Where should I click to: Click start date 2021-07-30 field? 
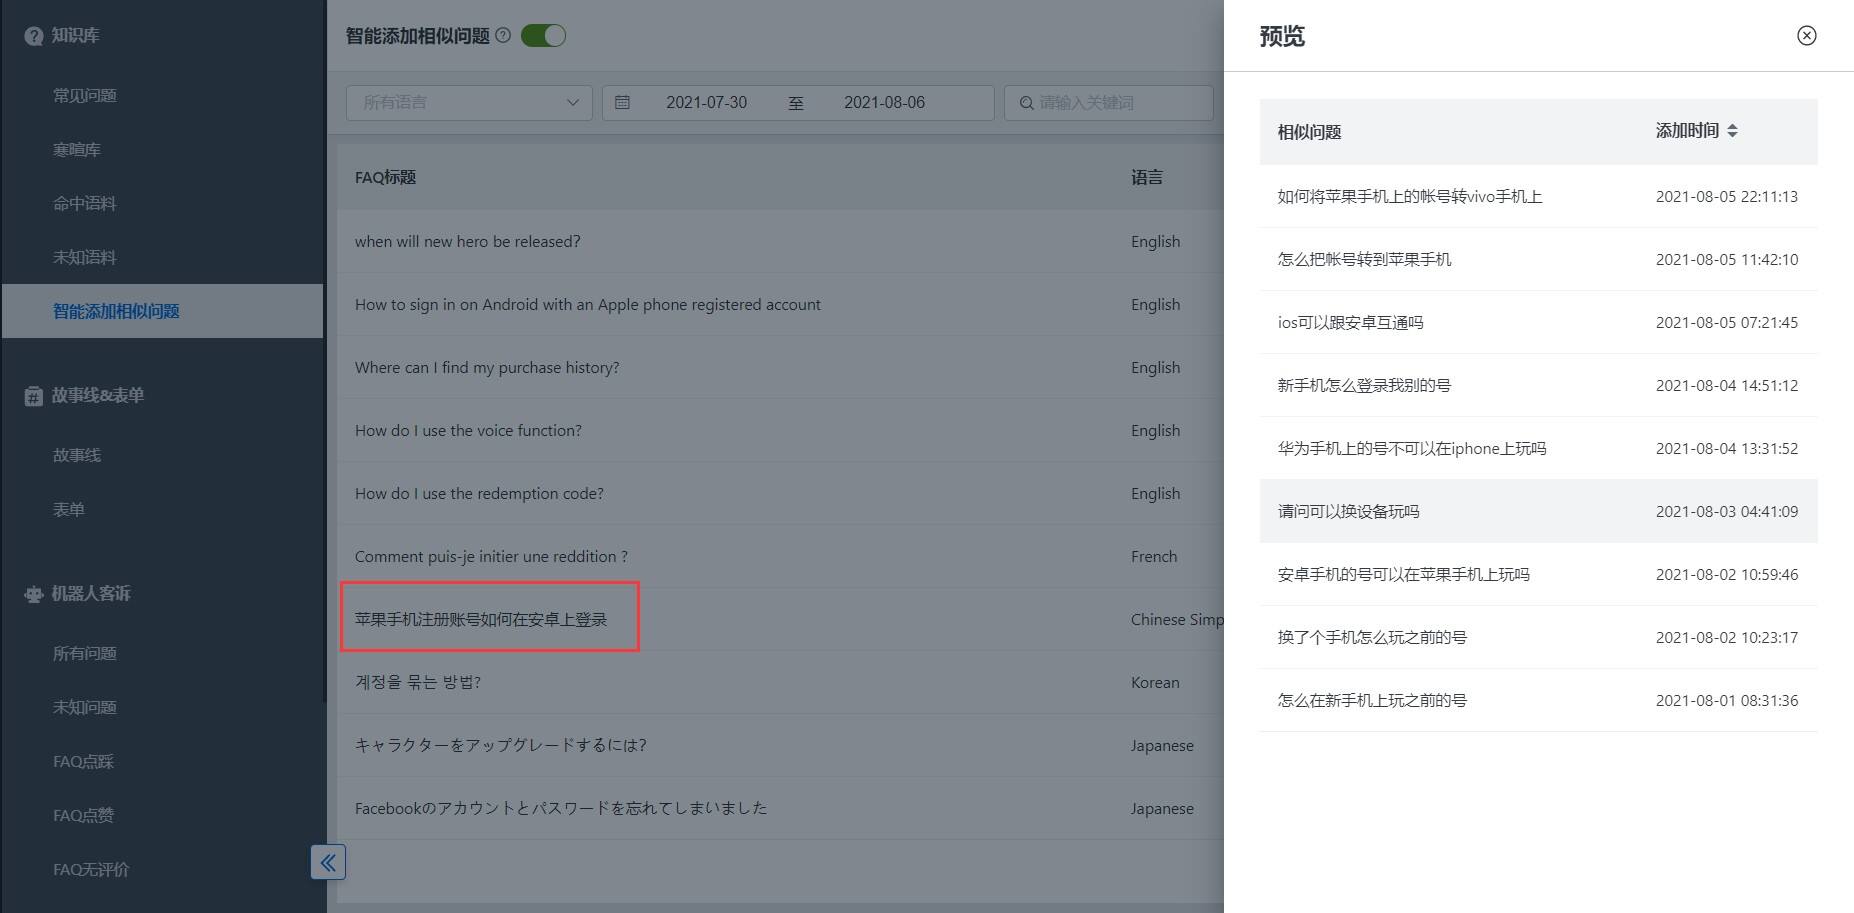pyautogui.click(x=706, y=102)
